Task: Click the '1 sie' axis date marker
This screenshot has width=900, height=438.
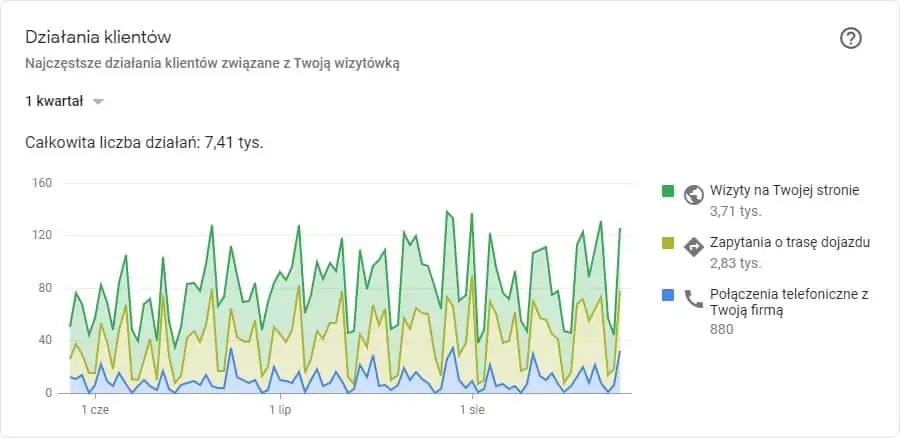Action: [473, 410]
